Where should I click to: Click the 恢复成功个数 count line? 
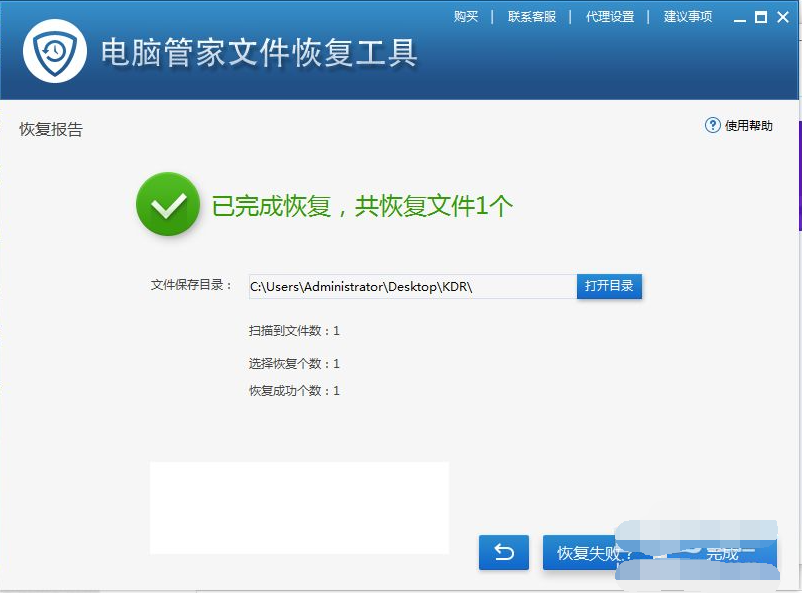(x=294, y=391)
